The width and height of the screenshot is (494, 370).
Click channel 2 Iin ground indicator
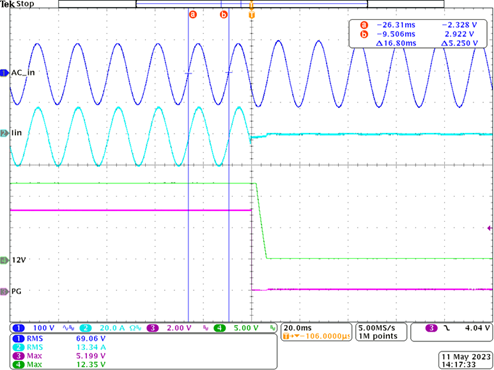point(4,133)
